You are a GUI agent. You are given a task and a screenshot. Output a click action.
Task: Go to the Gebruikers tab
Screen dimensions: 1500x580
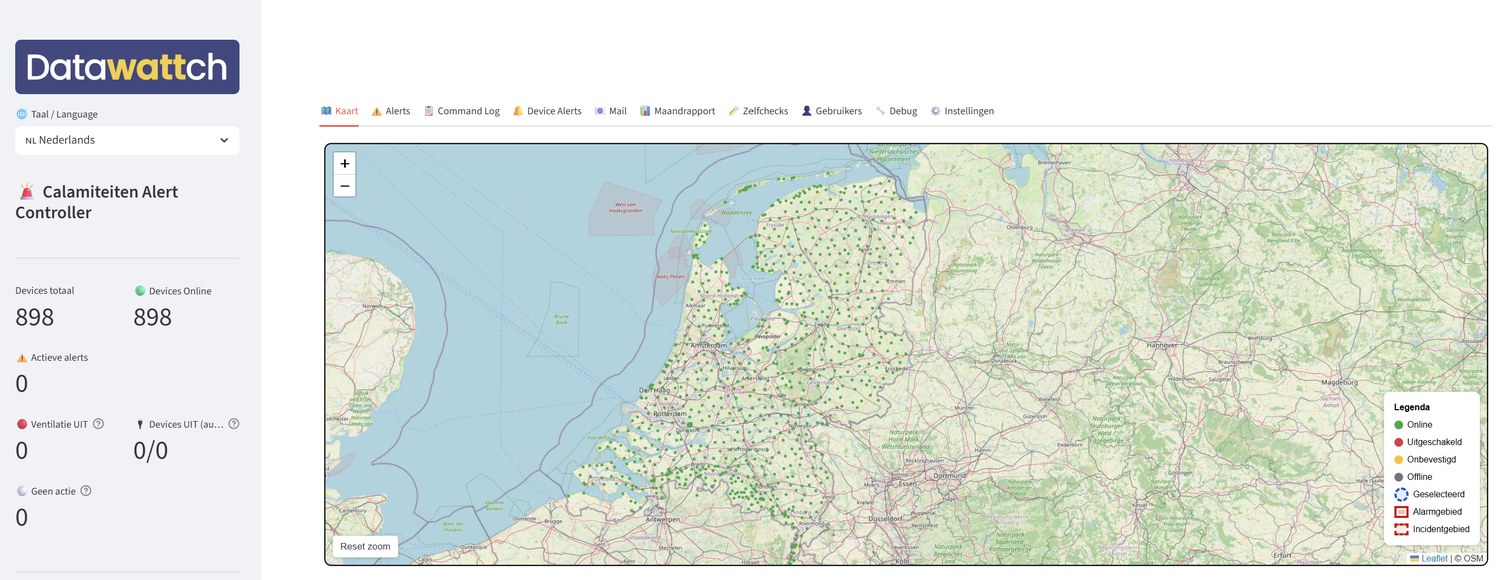[831, 111]
